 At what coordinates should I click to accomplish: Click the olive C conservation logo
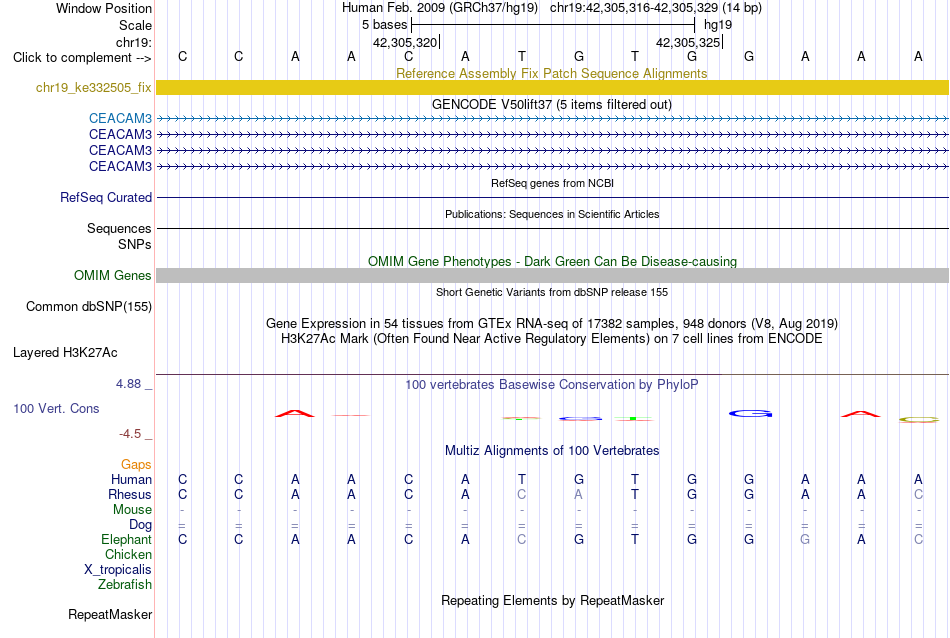click(x=918, y=419)
